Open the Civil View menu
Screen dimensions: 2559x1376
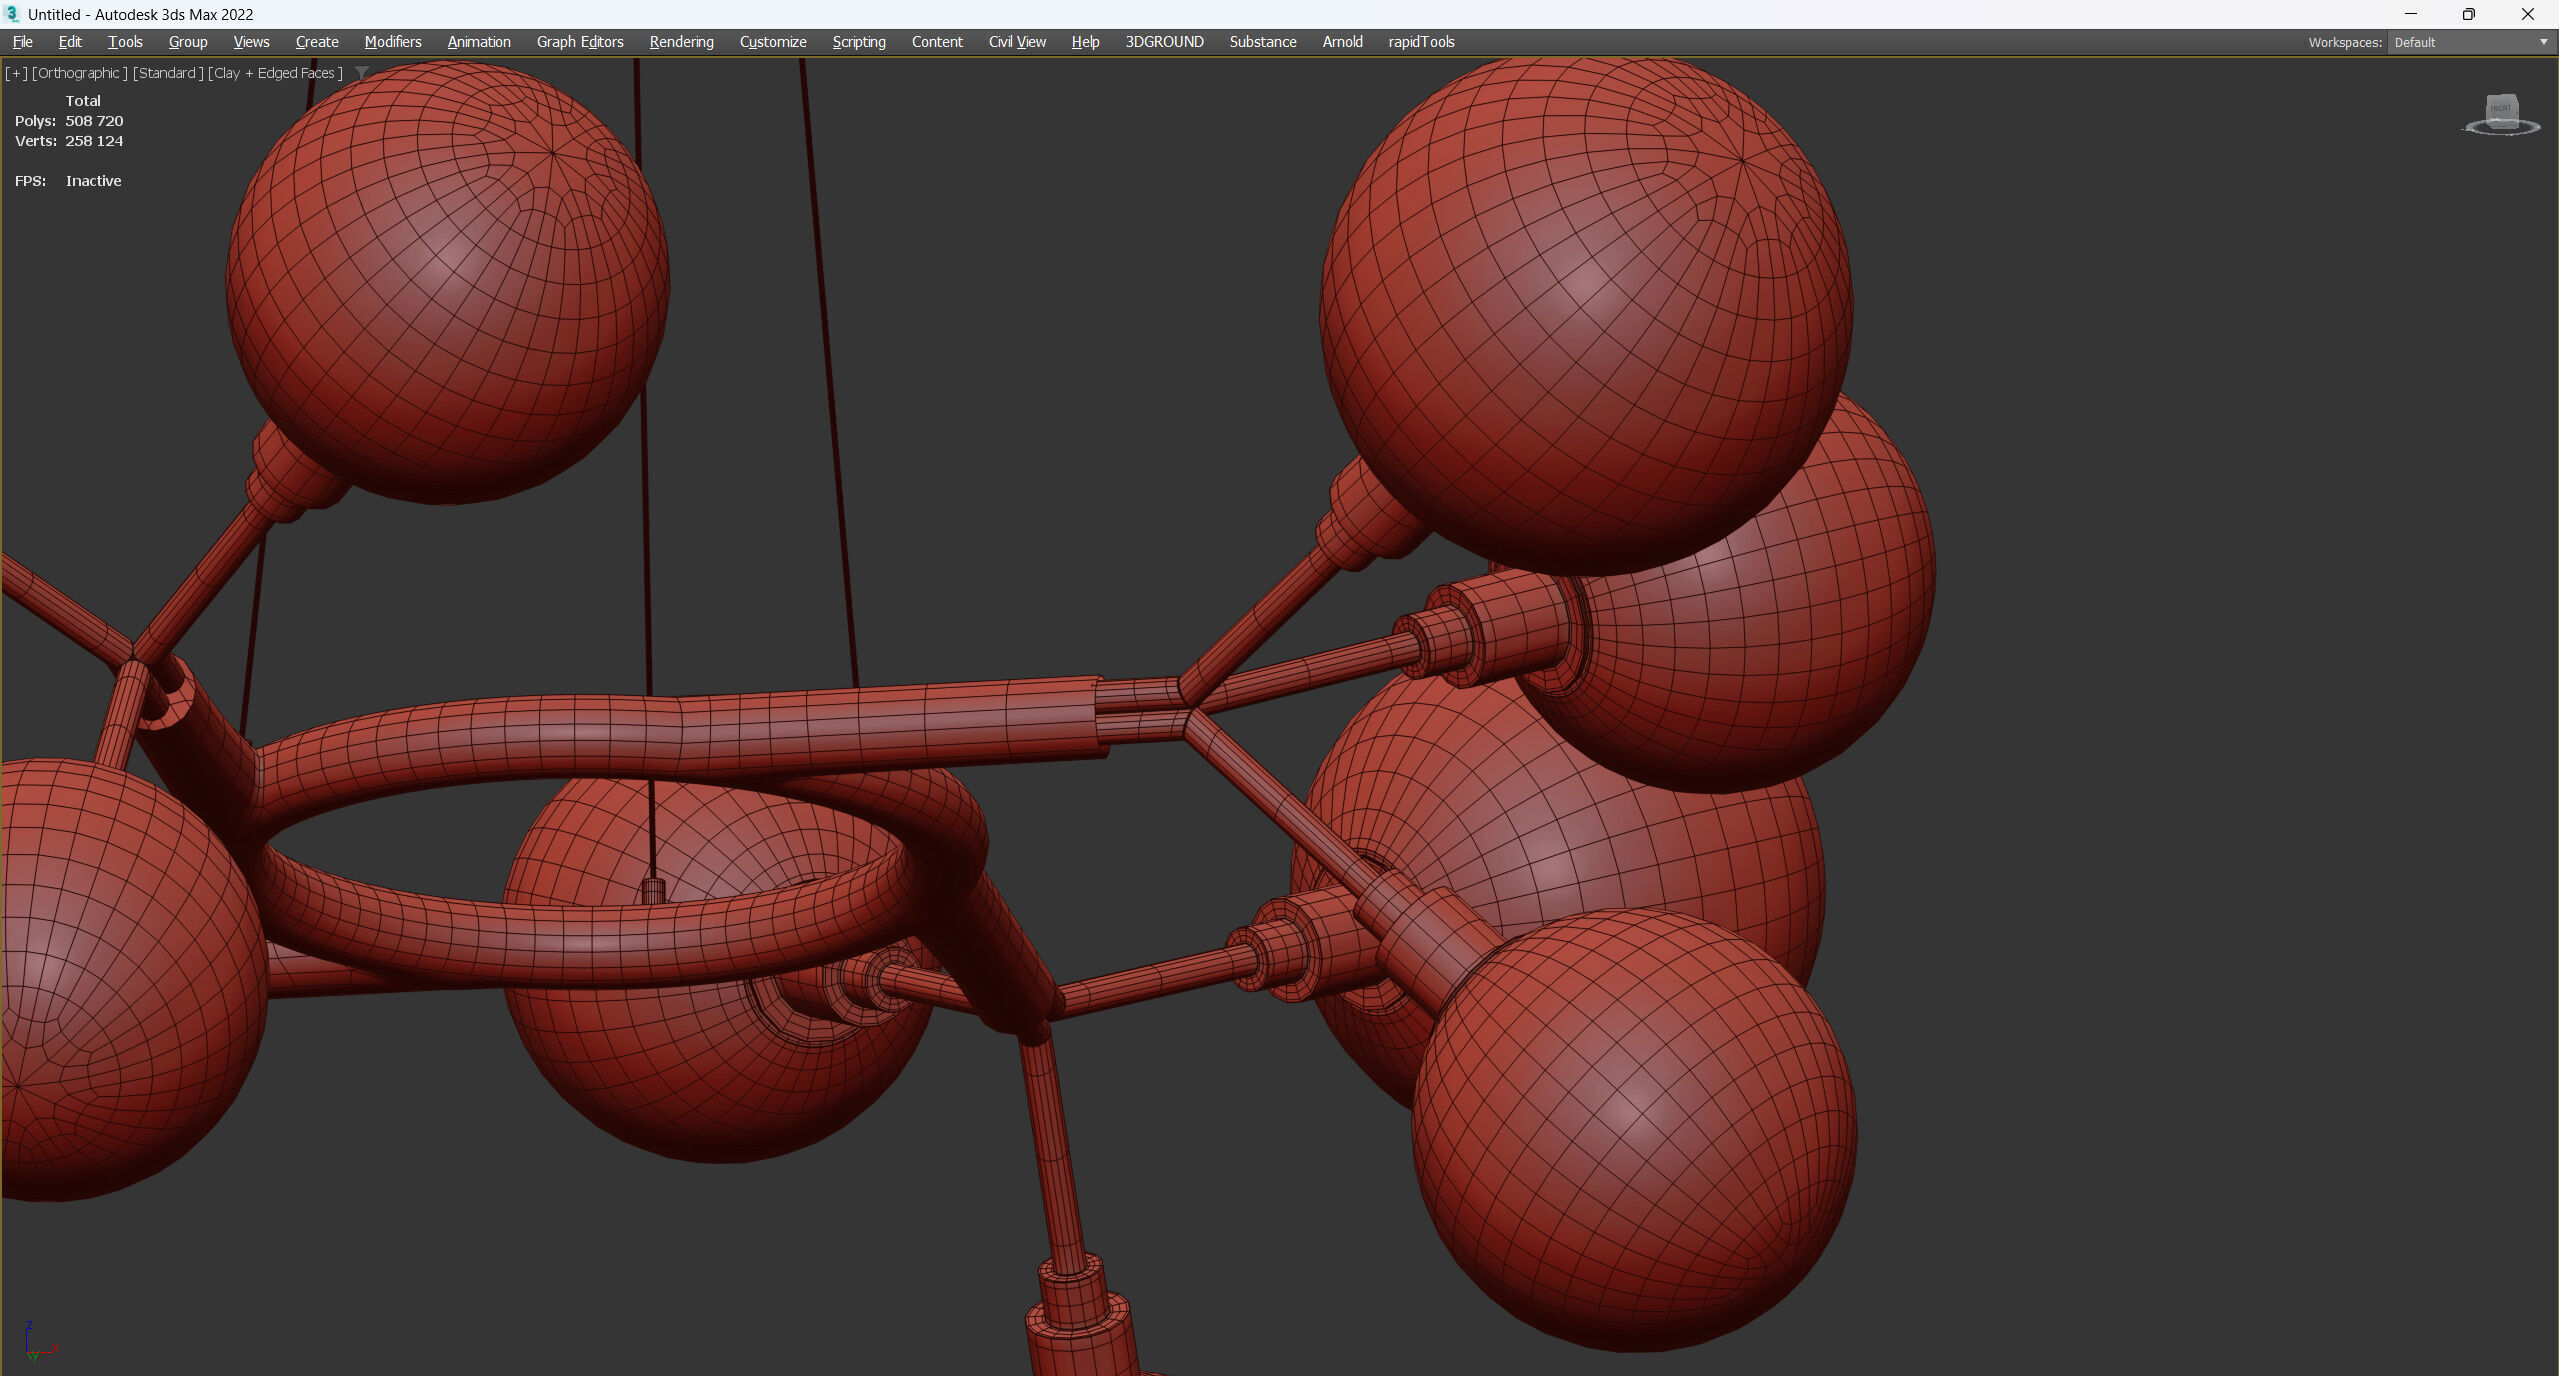tap(1016, 42)
